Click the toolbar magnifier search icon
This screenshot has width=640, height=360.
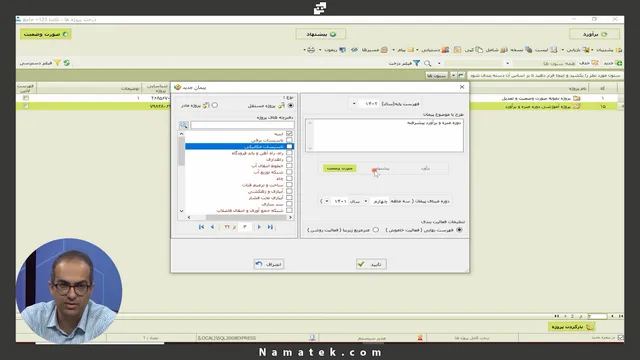[427, 63]
